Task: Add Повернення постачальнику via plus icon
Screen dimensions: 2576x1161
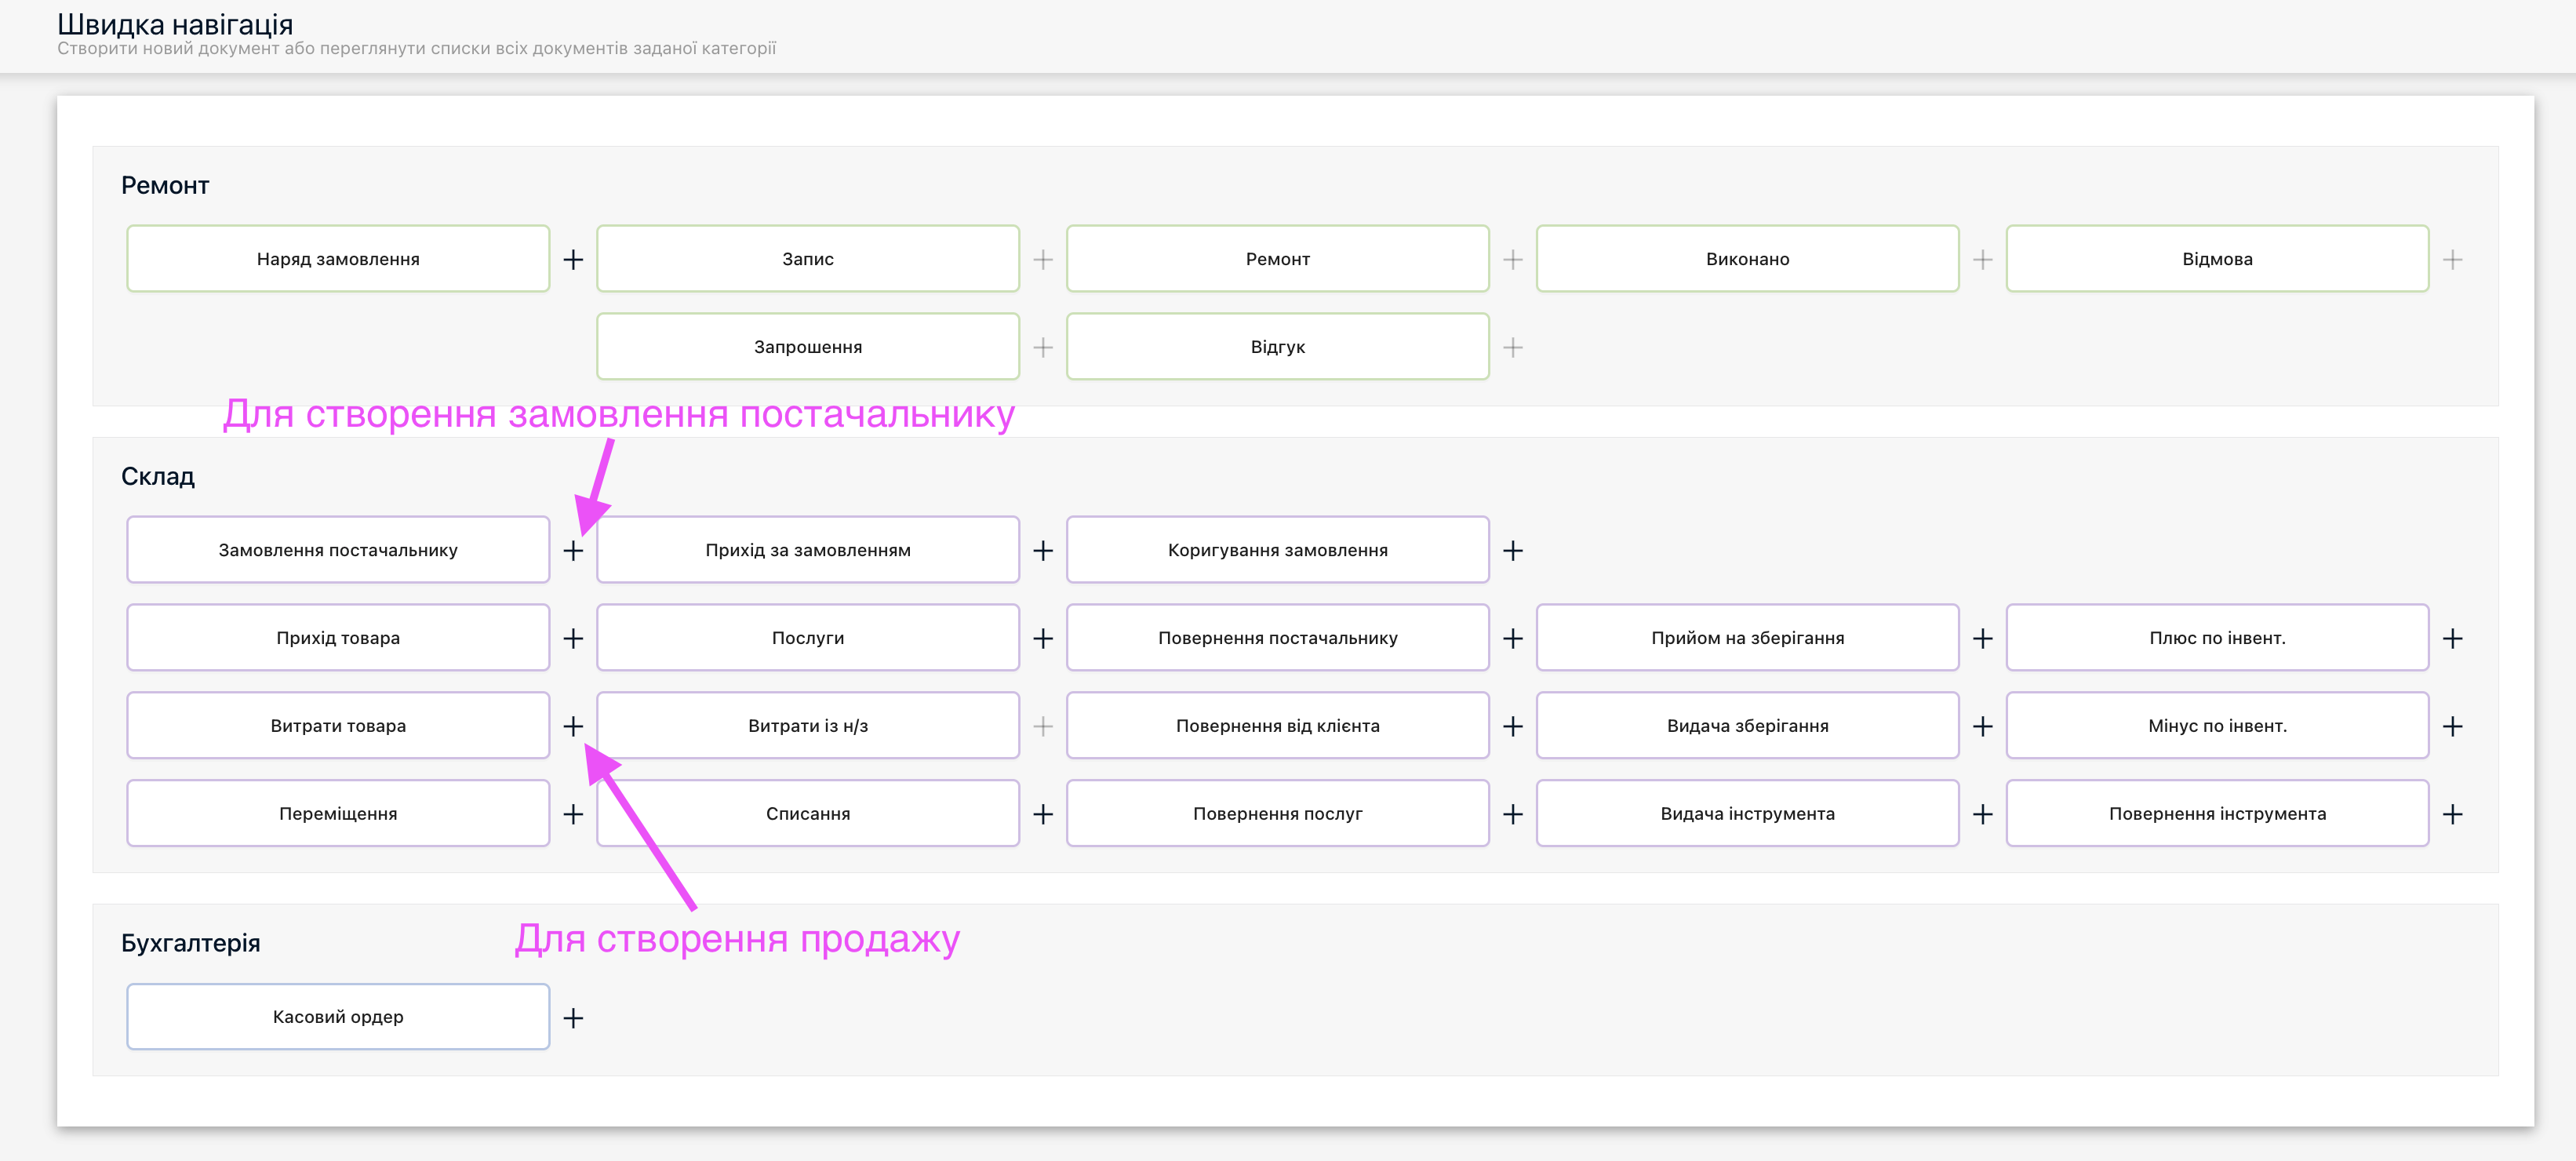Action: click(x=1513, y=638)
